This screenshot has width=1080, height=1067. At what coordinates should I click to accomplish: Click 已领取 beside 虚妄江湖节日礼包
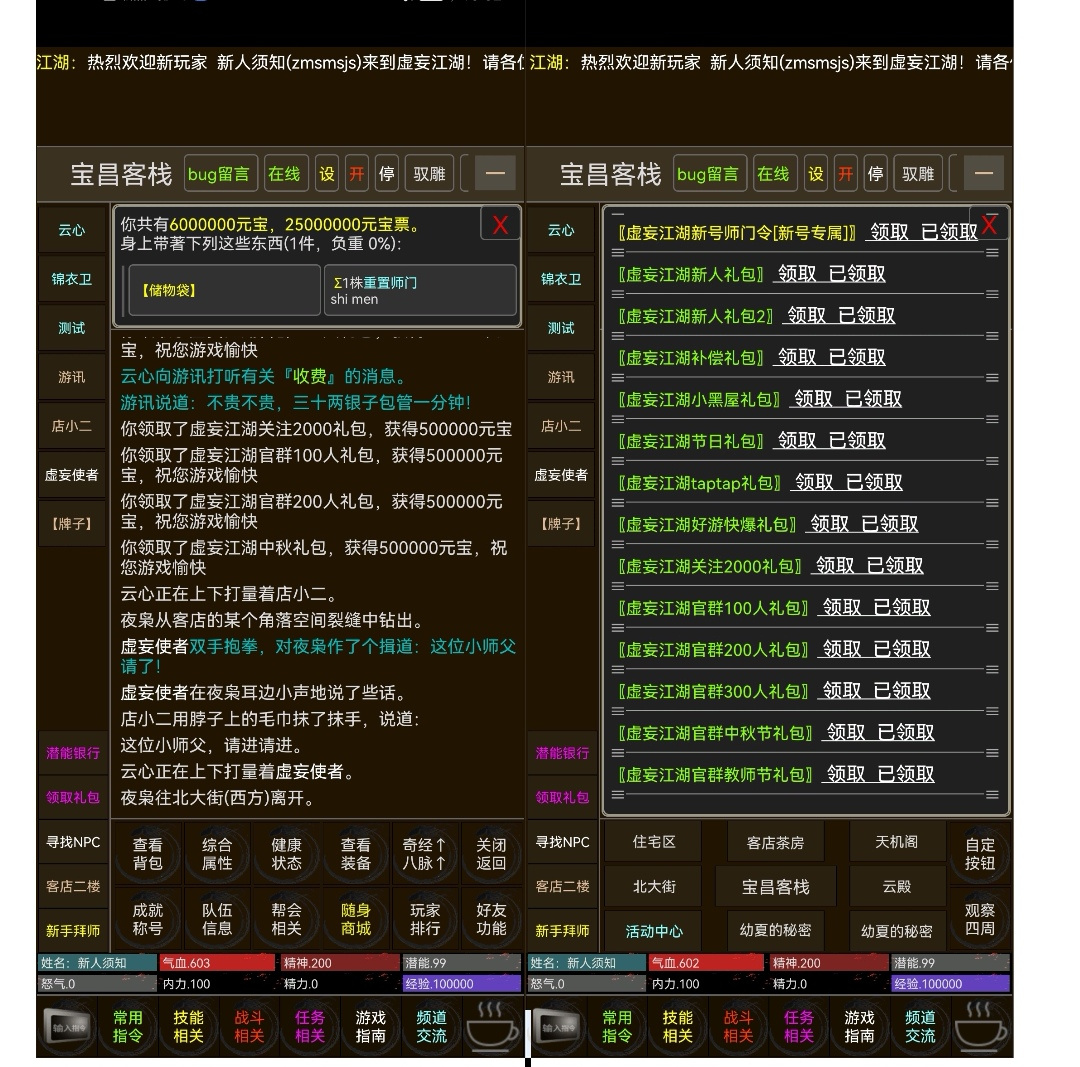click(x=857, y=440)
